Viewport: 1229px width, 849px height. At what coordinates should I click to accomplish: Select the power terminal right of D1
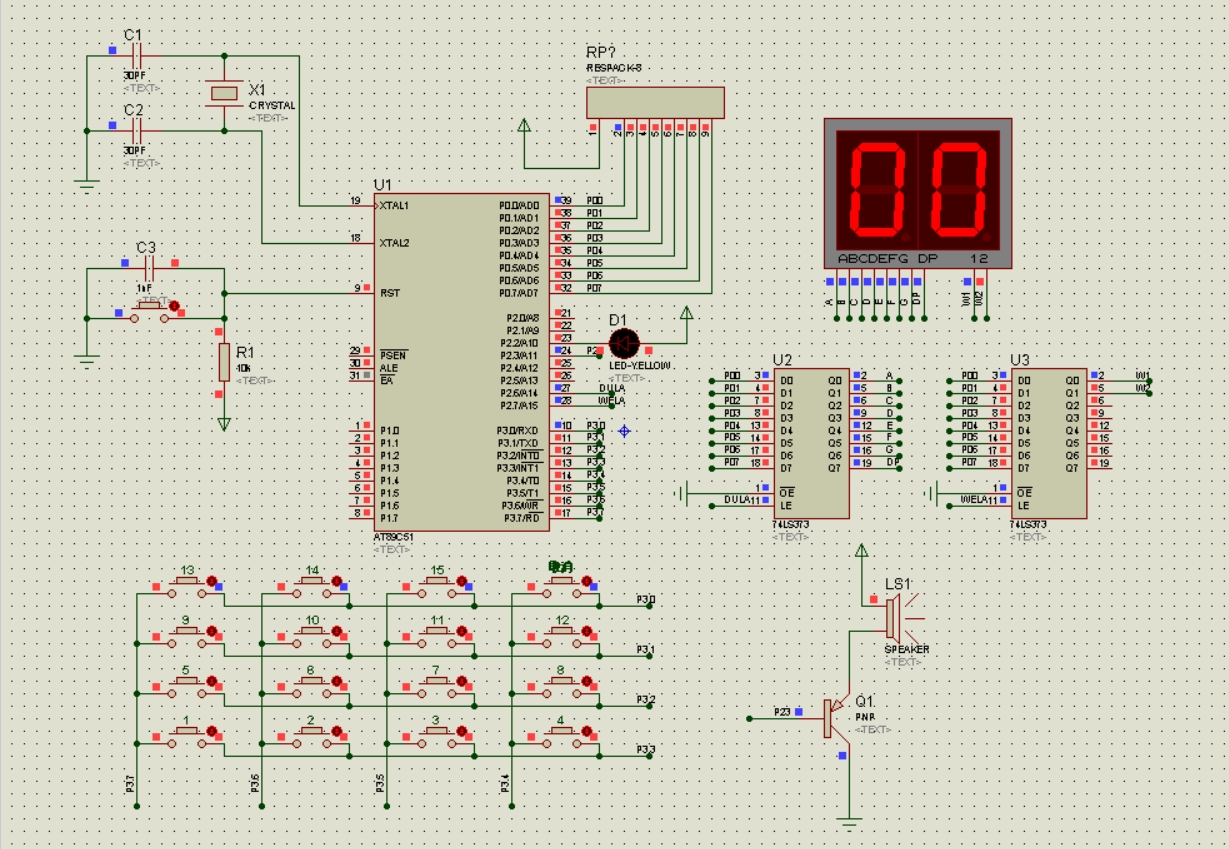click(687, 314)
